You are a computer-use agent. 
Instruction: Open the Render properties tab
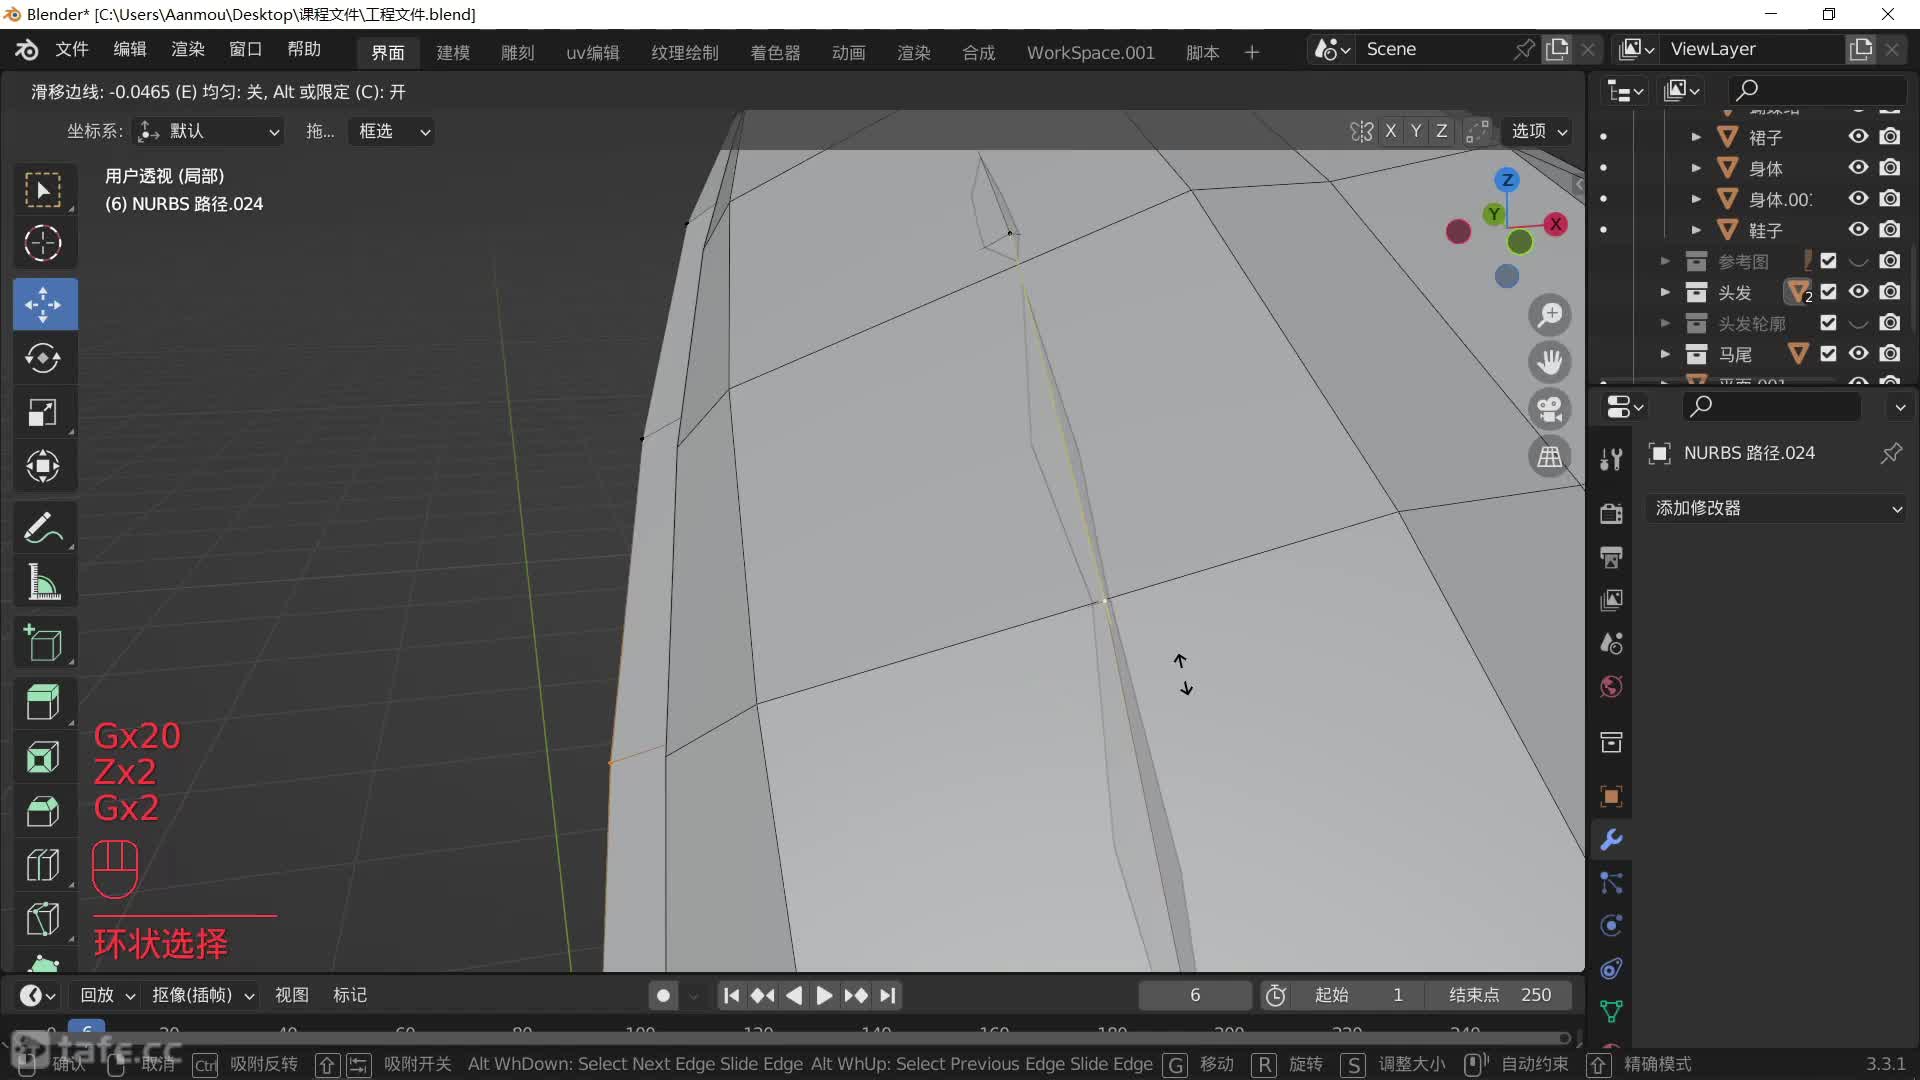coord(1611,513)
